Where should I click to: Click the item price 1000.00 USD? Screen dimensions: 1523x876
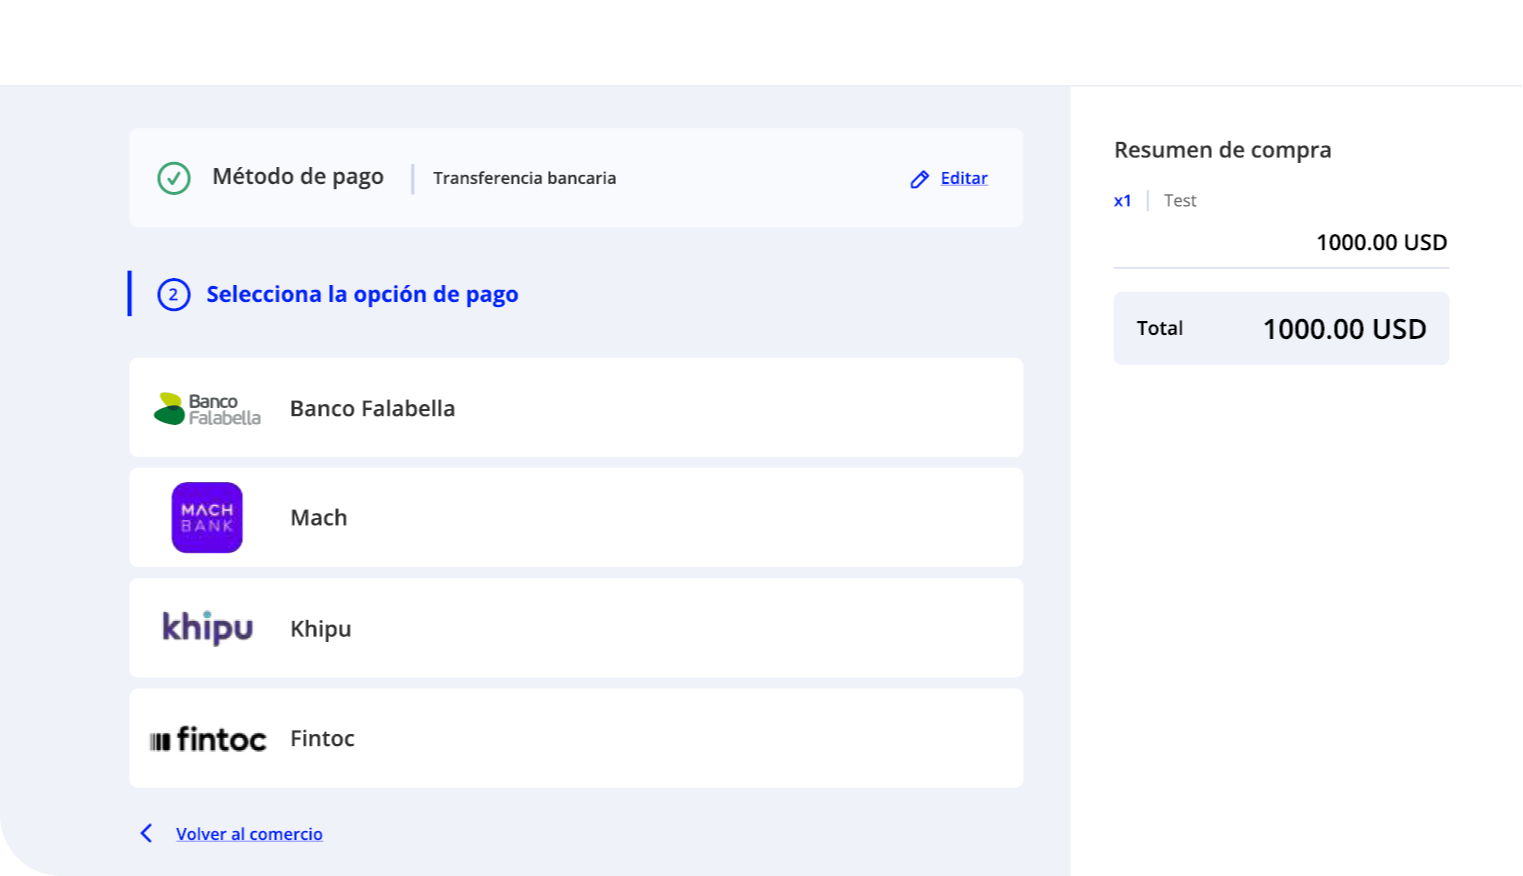pyautogui.click(x=1381, y=243)
